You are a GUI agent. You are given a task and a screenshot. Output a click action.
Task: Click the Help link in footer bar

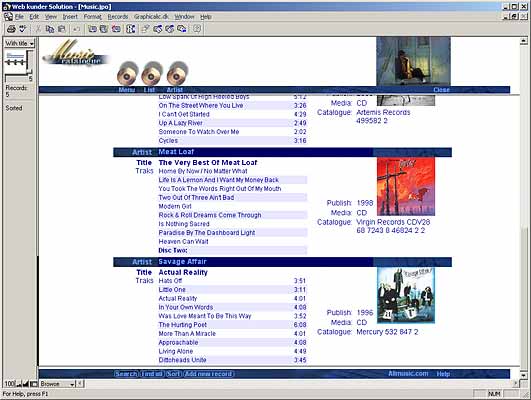[443, 374]
